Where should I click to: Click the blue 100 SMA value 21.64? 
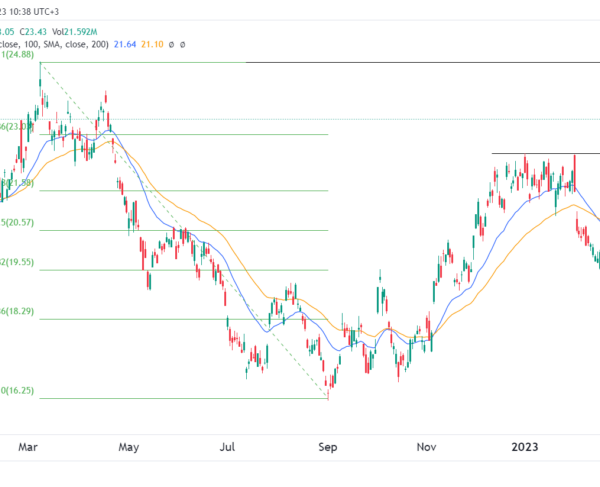pyautogui.click(x=125, y=44)
